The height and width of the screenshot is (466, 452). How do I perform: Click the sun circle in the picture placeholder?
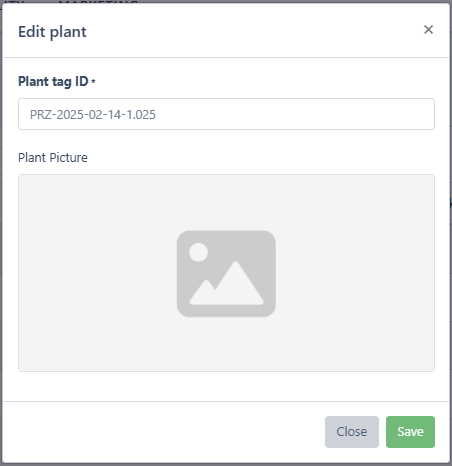pyautogui.click(x=198, y=252)
